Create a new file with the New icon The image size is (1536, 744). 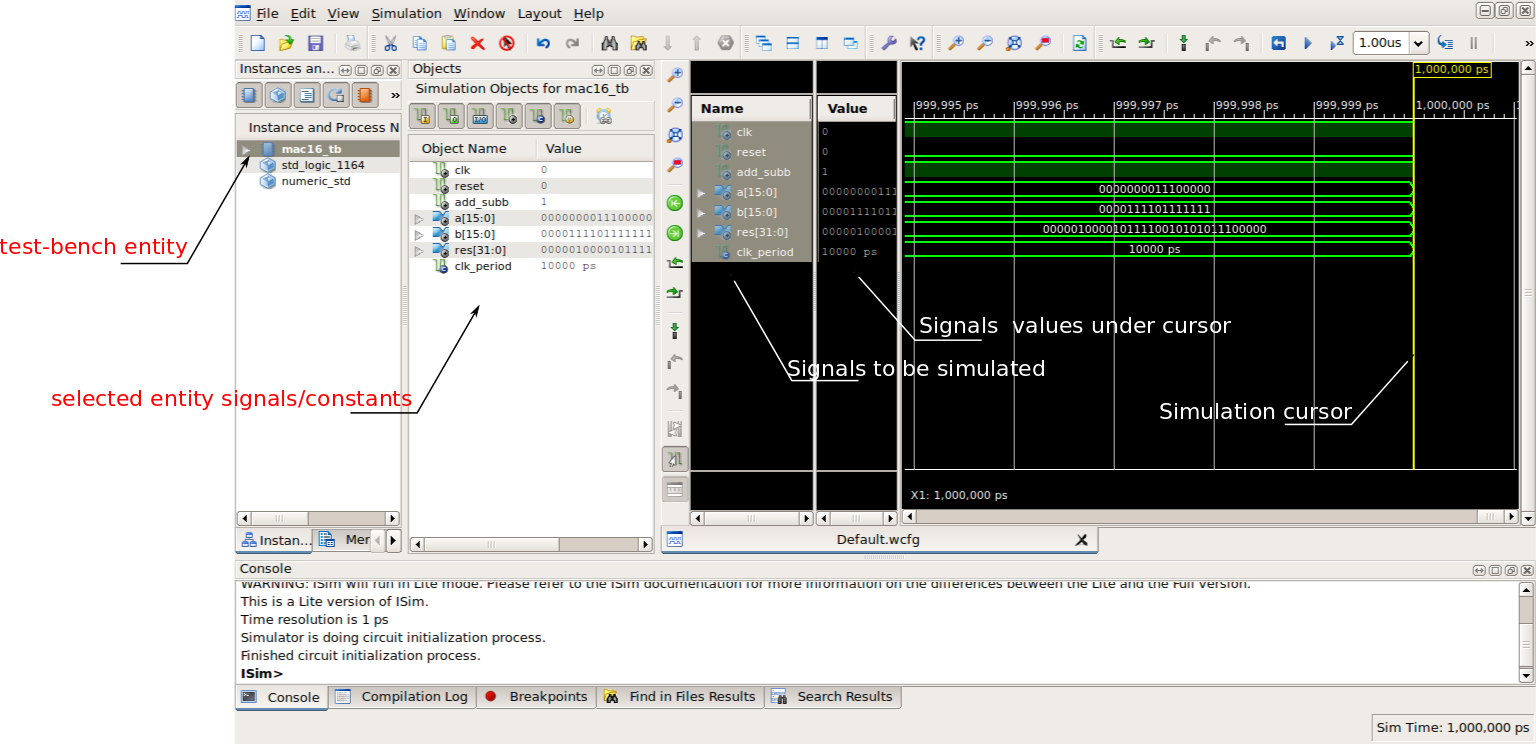(257, 43)
